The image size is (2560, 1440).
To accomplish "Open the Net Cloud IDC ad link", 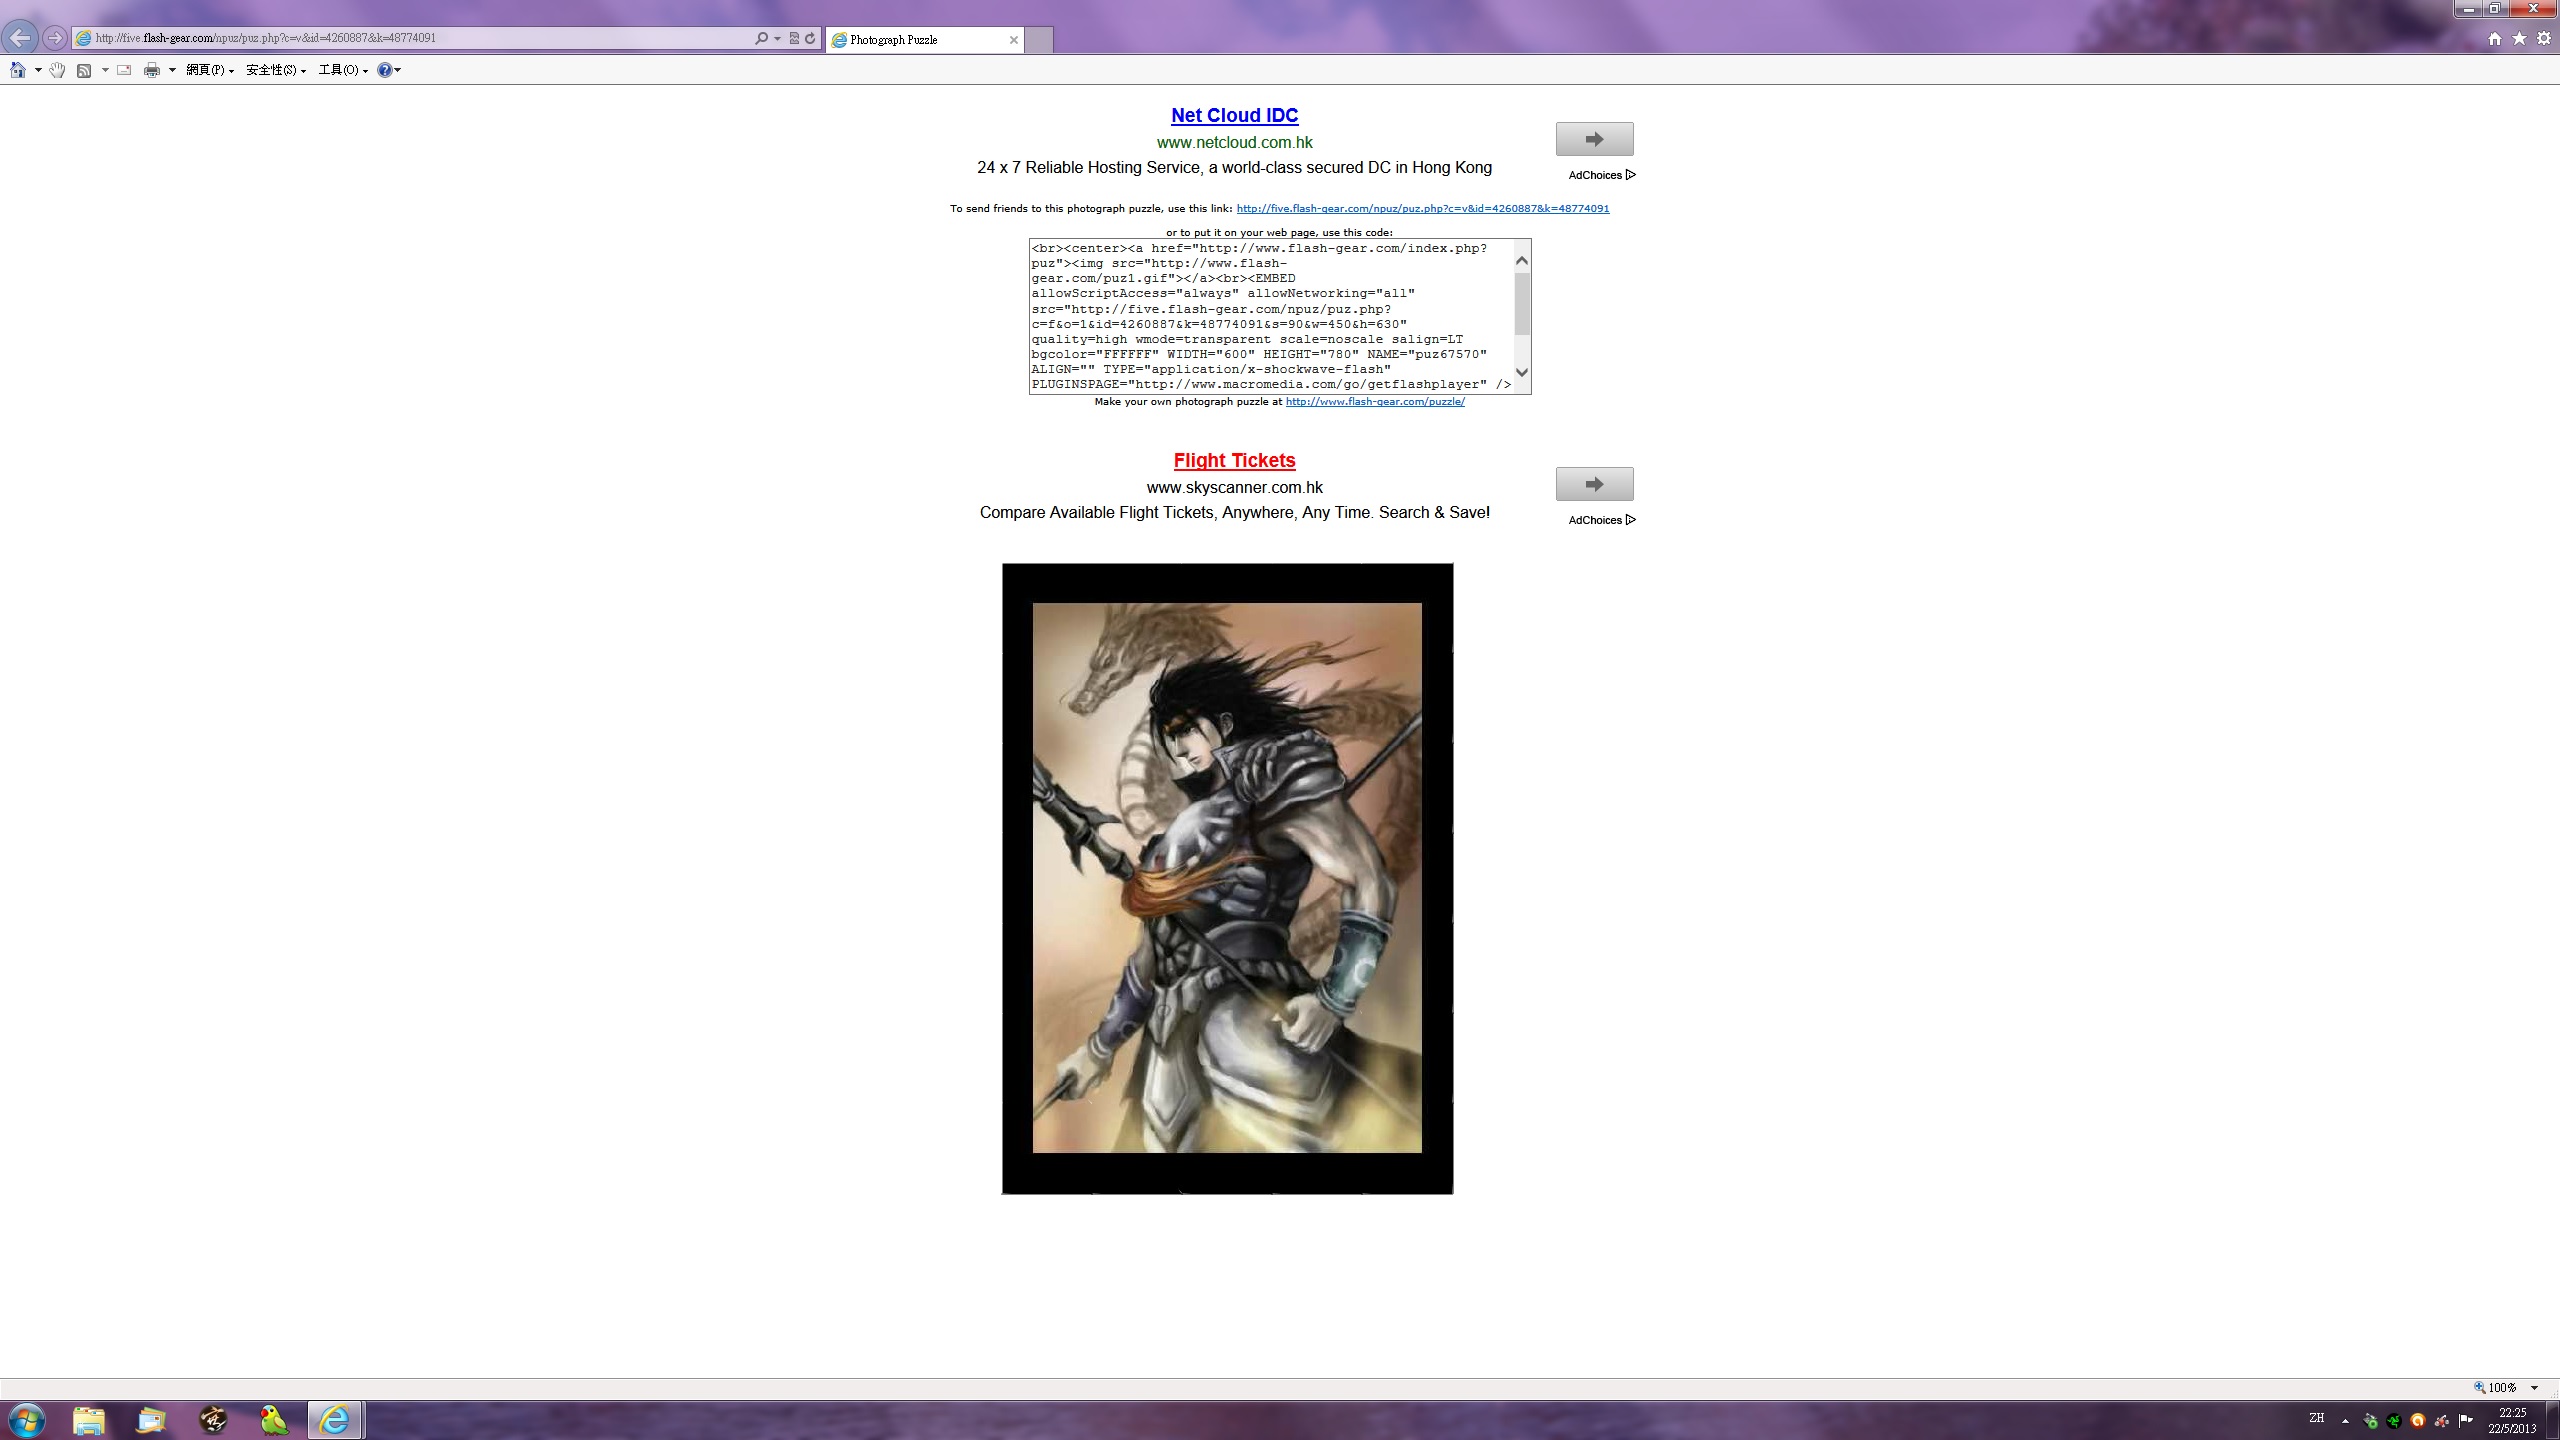I will (1234, 115).
